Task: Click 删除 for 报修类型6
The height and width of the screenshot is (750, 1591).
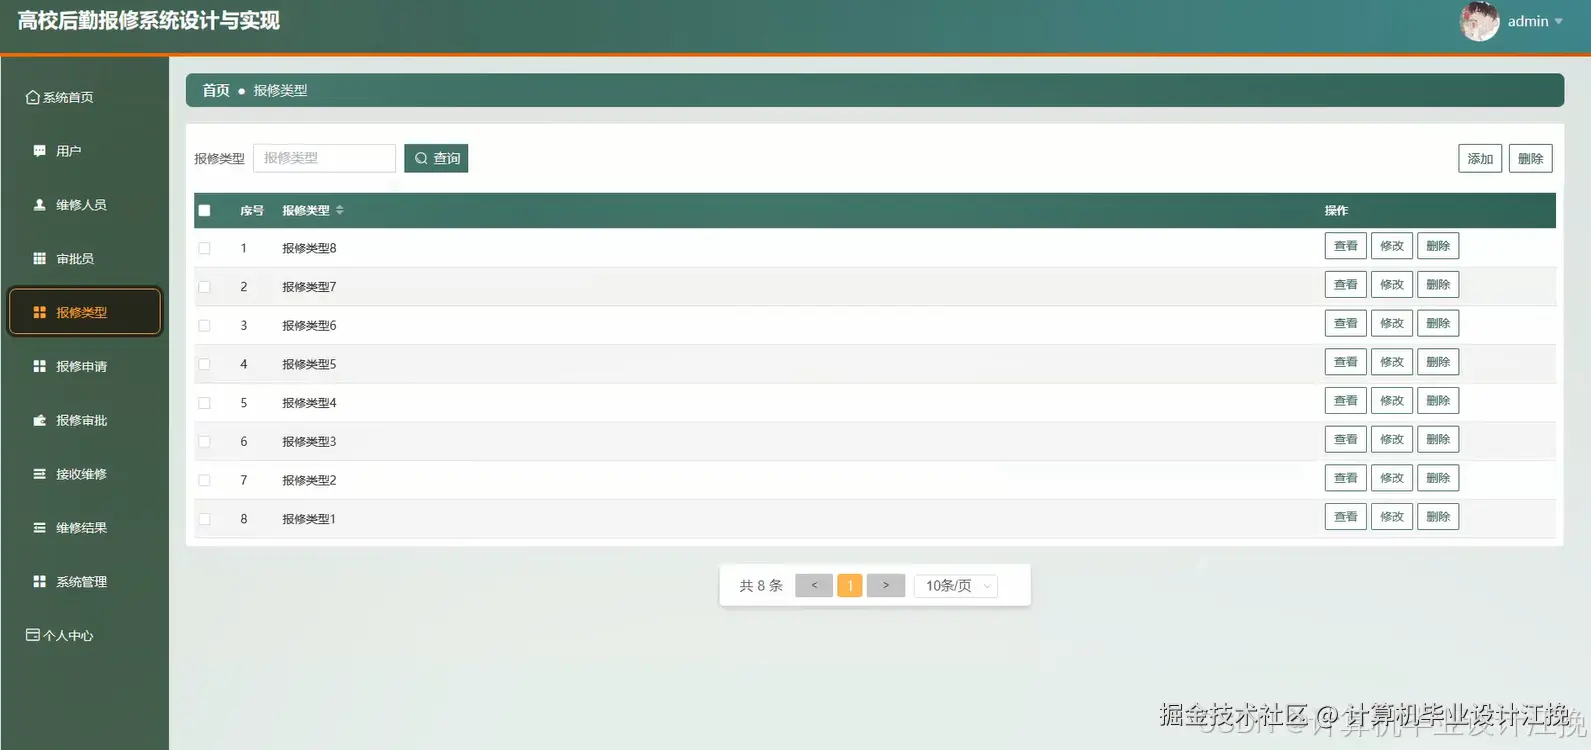Action: coord(1438,323)
